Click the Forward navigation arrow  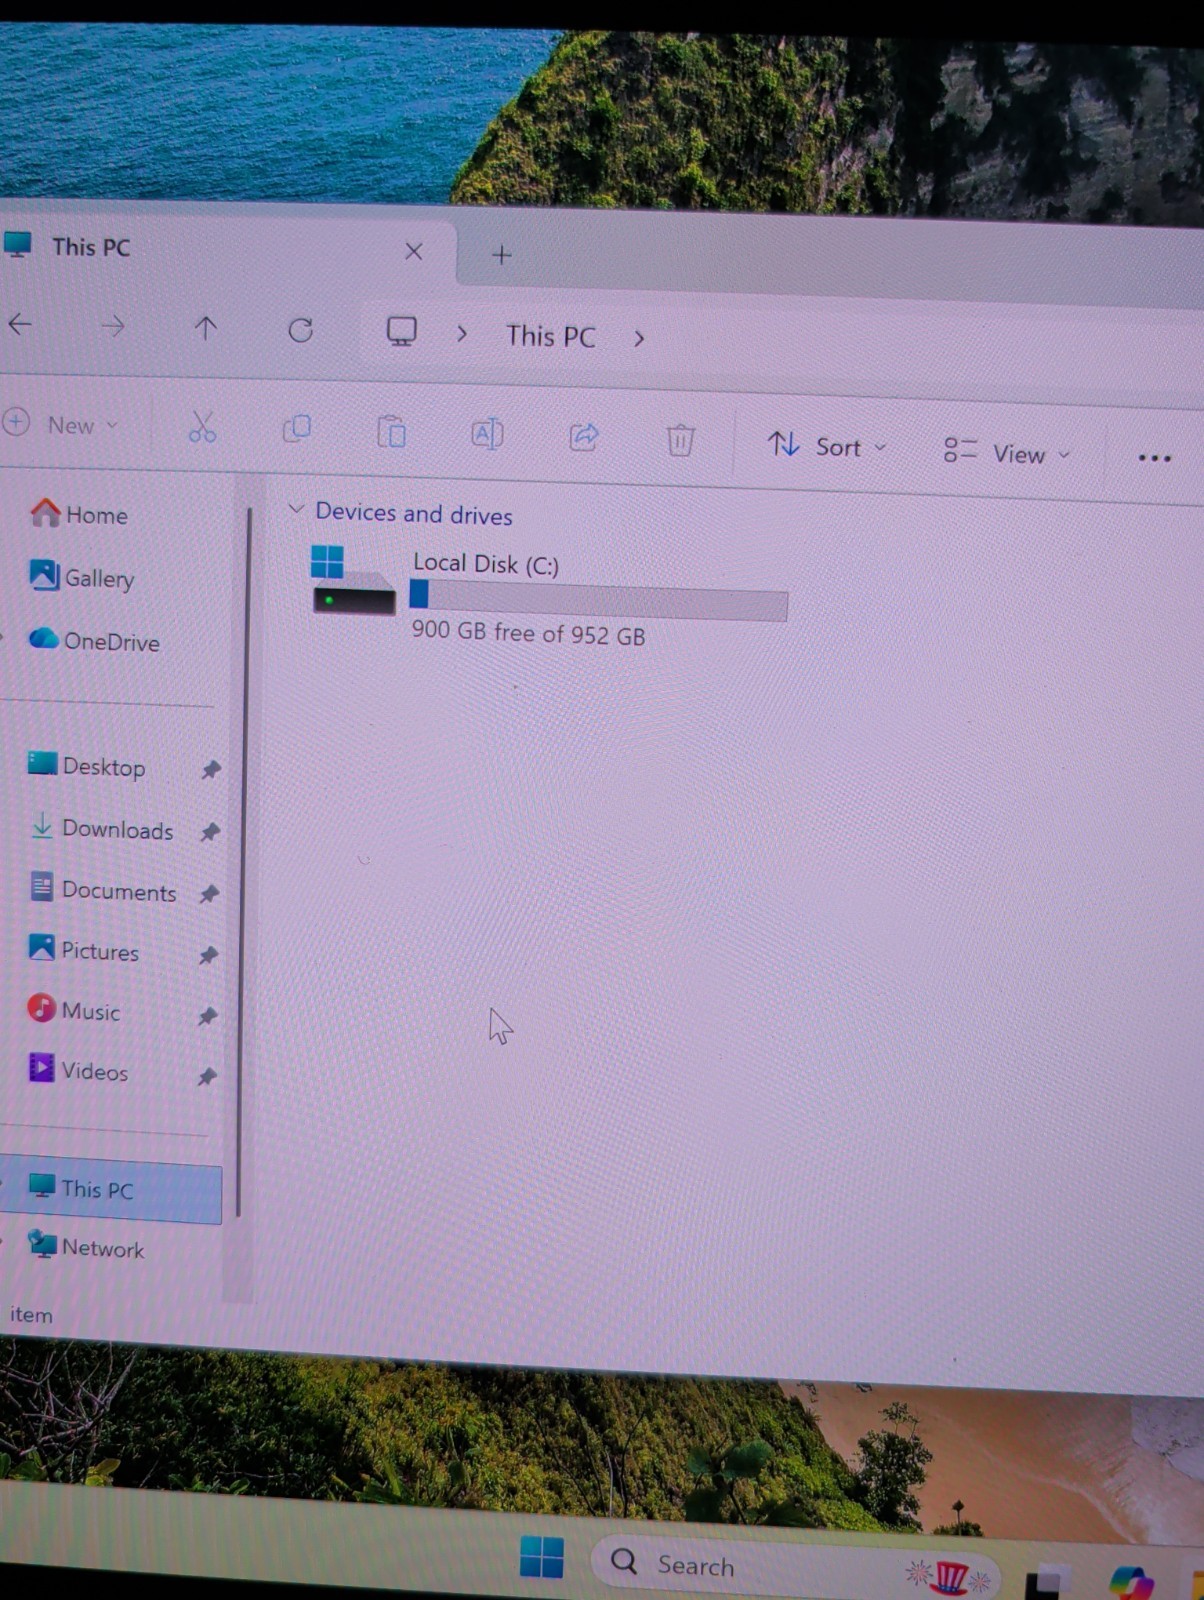(x=113, y=325)
